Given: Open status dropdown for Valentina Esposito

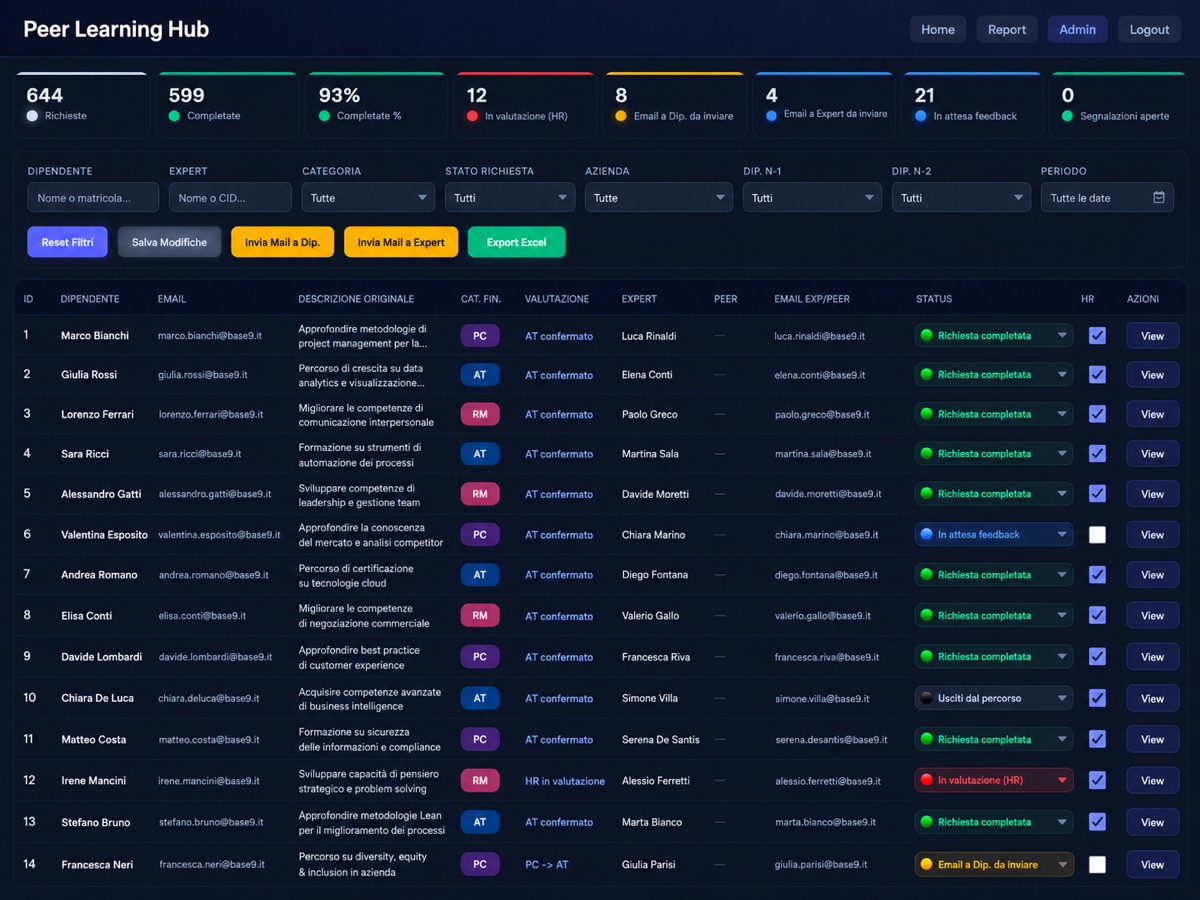Looking at the screenshot, I should (994, 535).
